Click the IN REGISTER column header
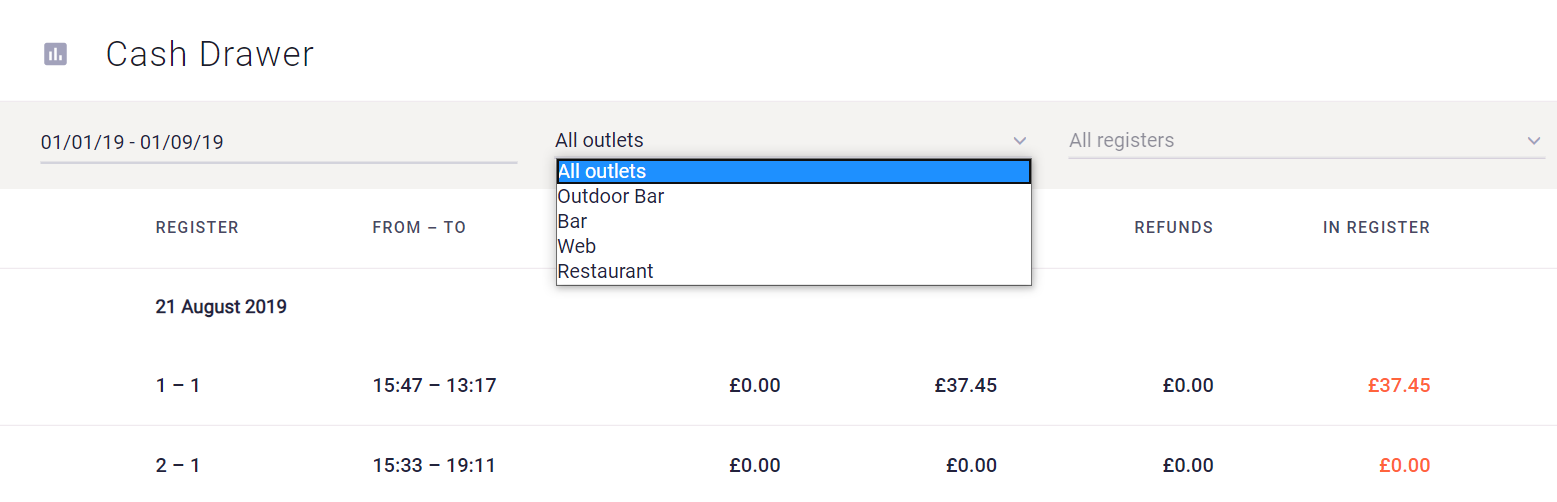The image size is (1557, 502). [1376, 228]
